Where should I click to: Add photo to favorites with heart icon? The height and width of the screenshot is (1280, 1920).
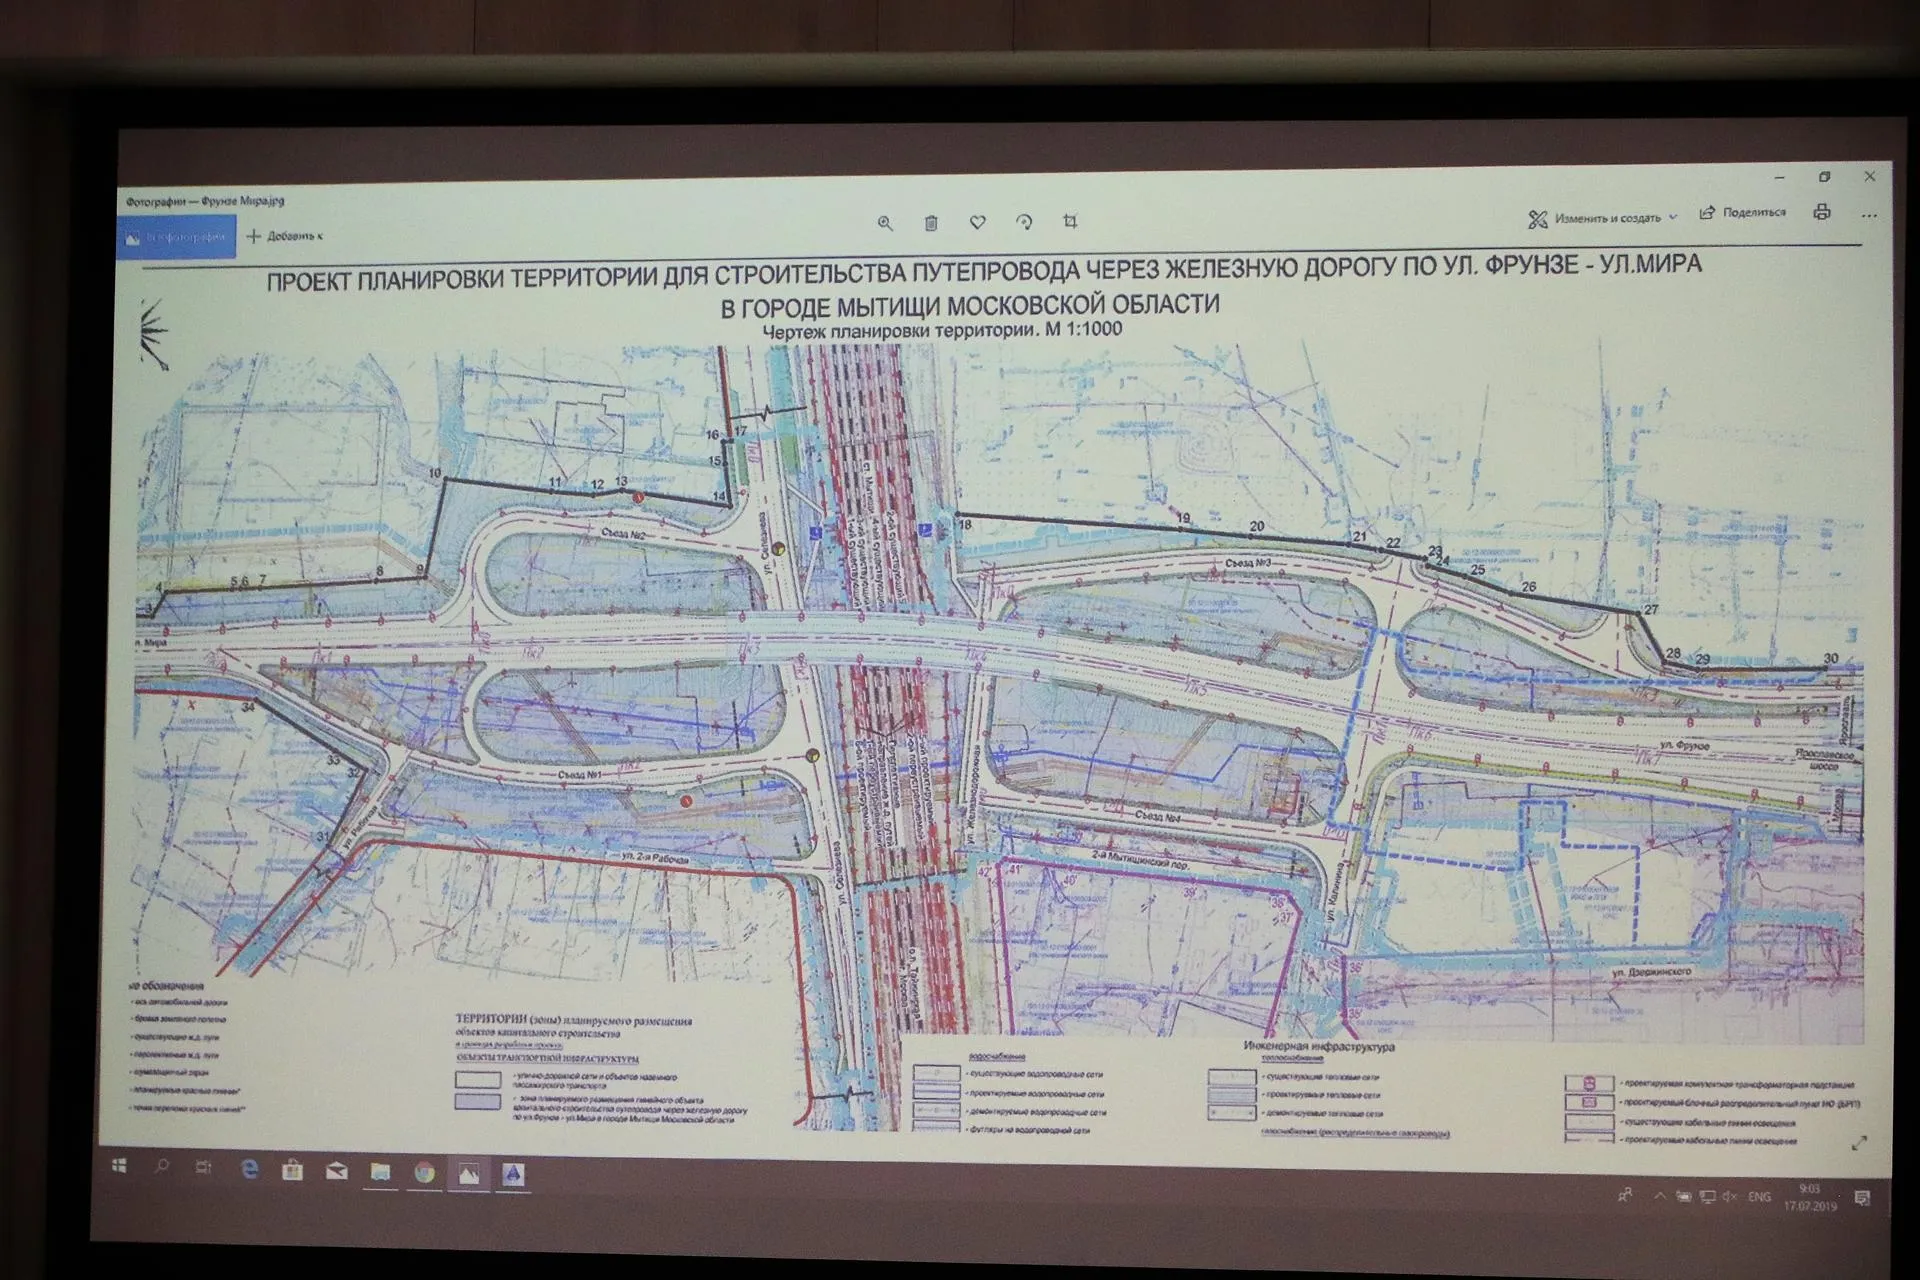coord(978,222)
